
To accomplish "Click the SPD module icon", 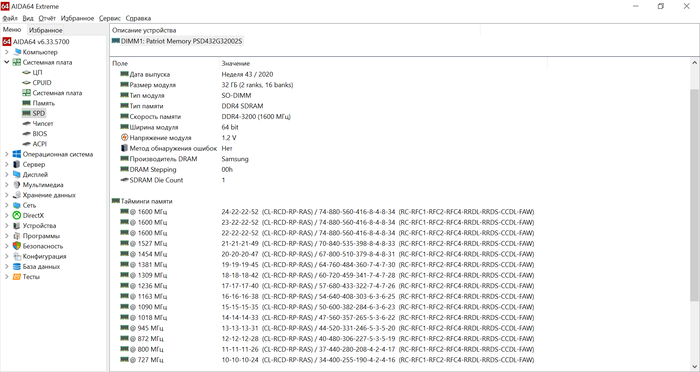I will 26,113.
